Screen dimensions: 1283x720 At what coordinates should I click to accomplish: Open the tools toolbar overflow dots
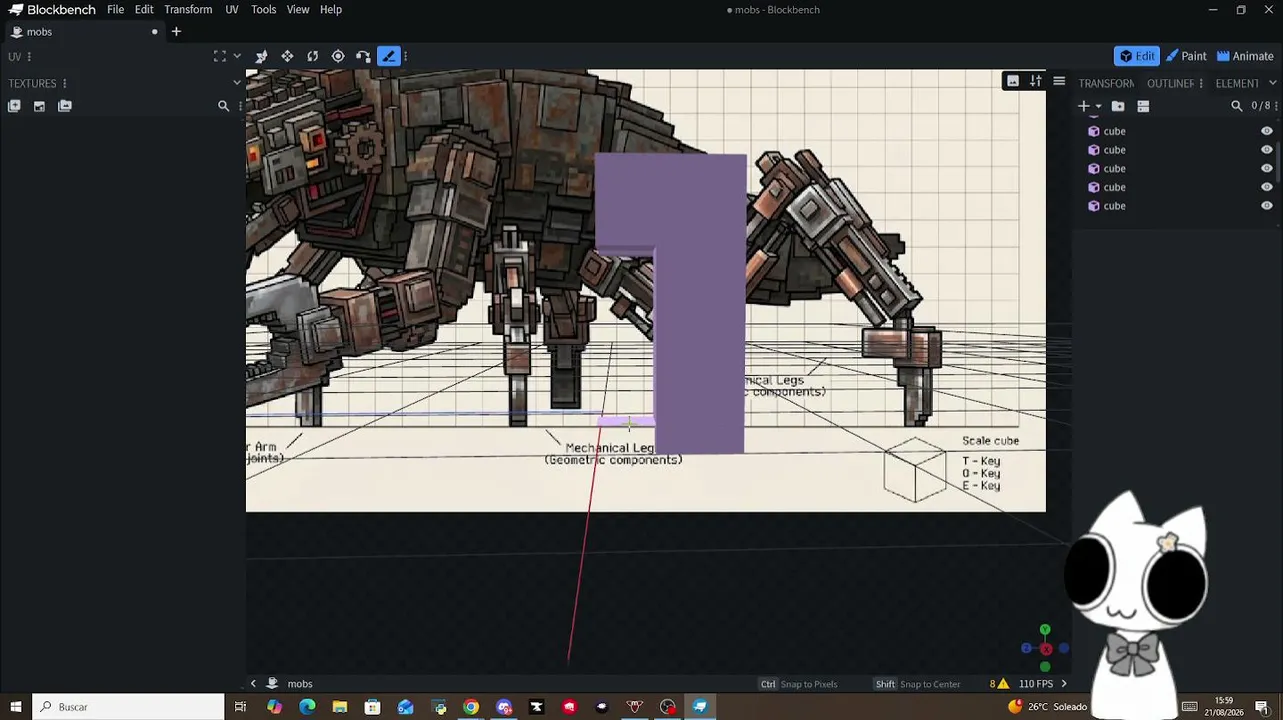point(405,56)
